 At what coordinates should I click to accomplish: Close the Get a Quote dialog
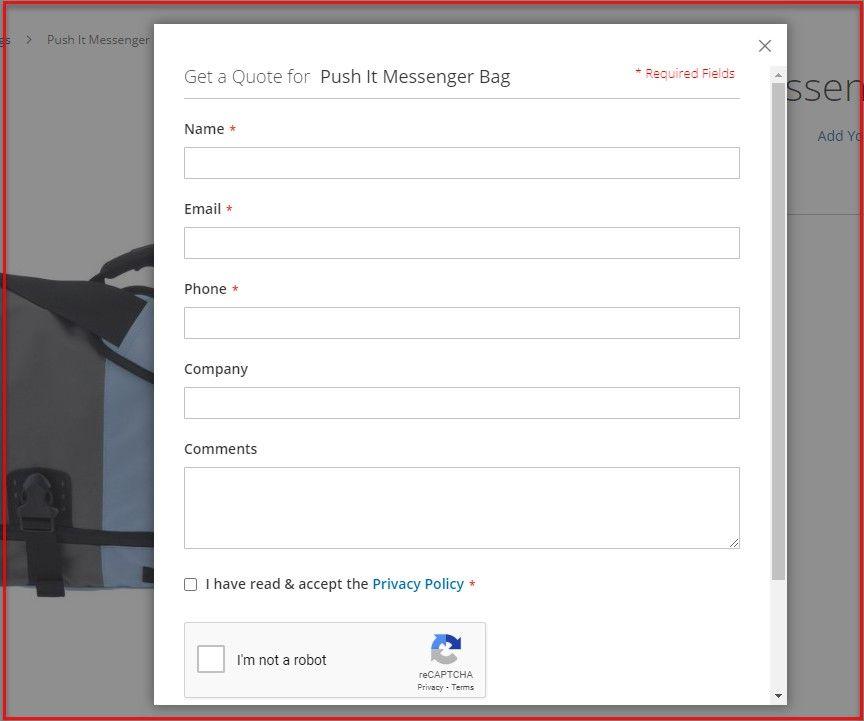765,46
